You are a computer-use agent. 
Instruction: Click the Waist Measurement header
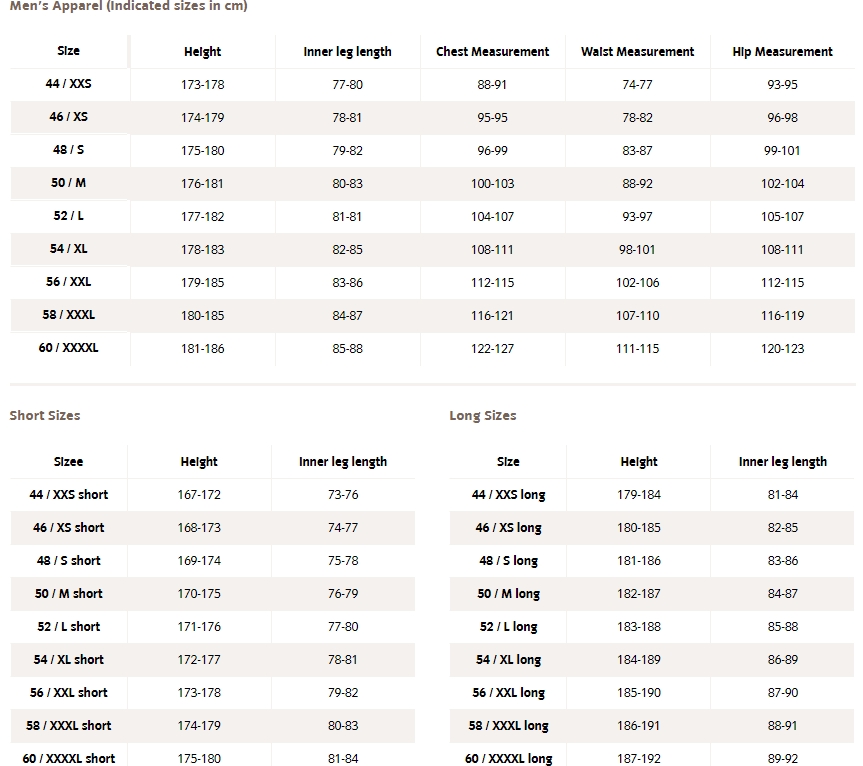(637, 52)
